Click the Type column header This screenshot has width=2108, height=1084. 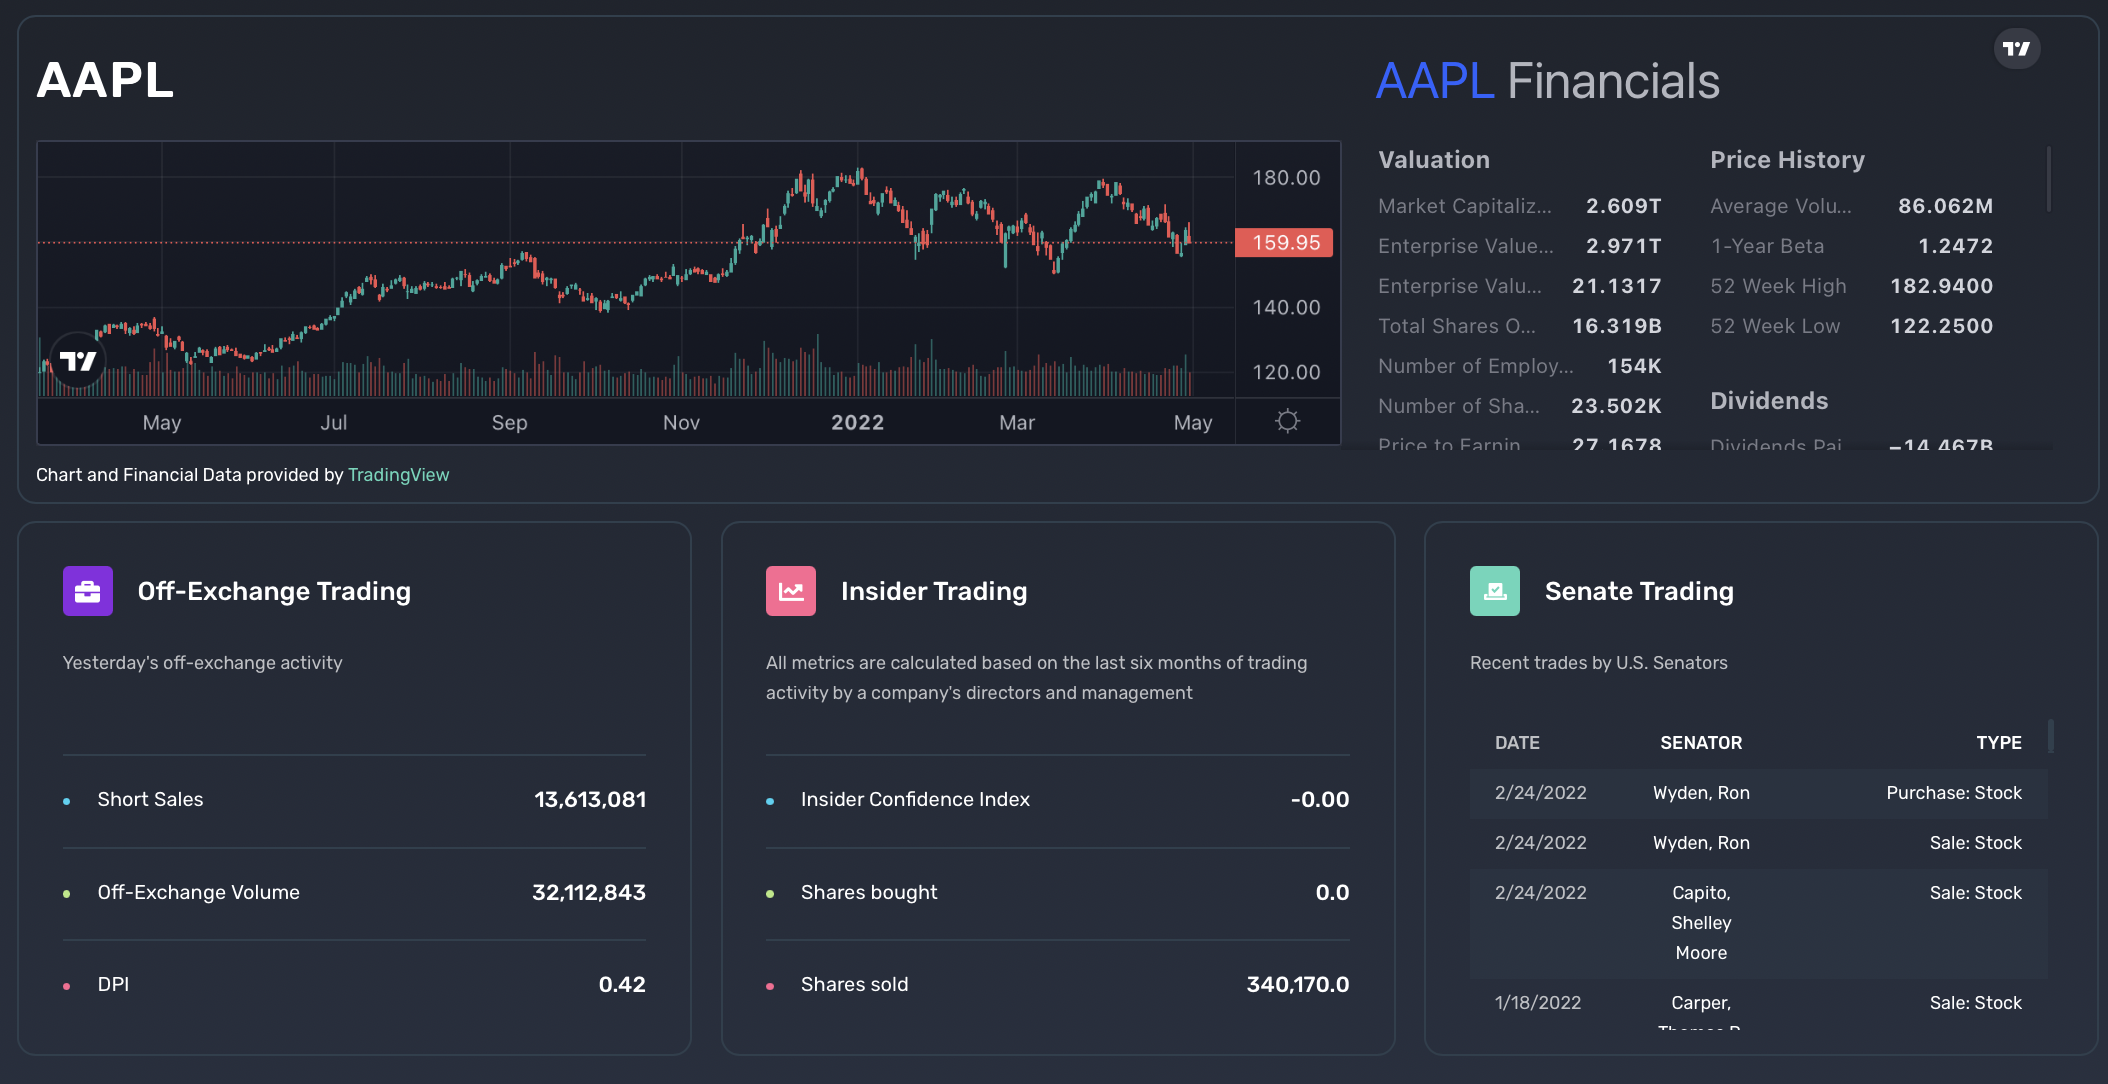point(1998,743)
